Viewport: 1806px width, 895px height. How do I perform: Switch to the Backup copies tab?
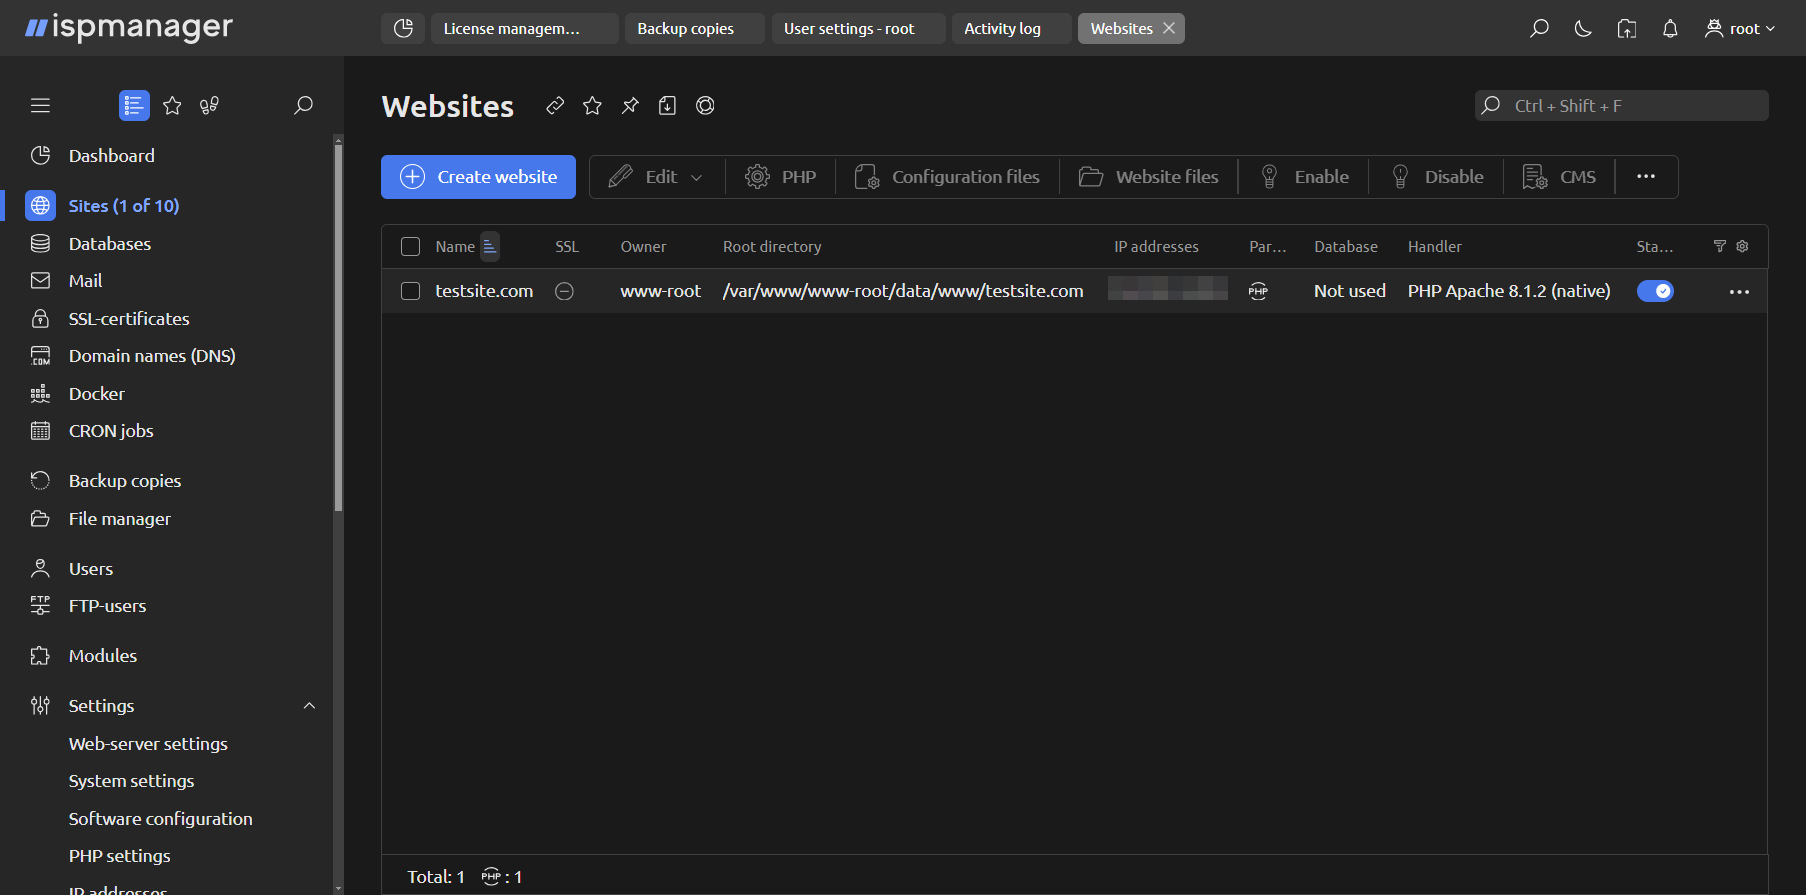[x=686, y=29]
